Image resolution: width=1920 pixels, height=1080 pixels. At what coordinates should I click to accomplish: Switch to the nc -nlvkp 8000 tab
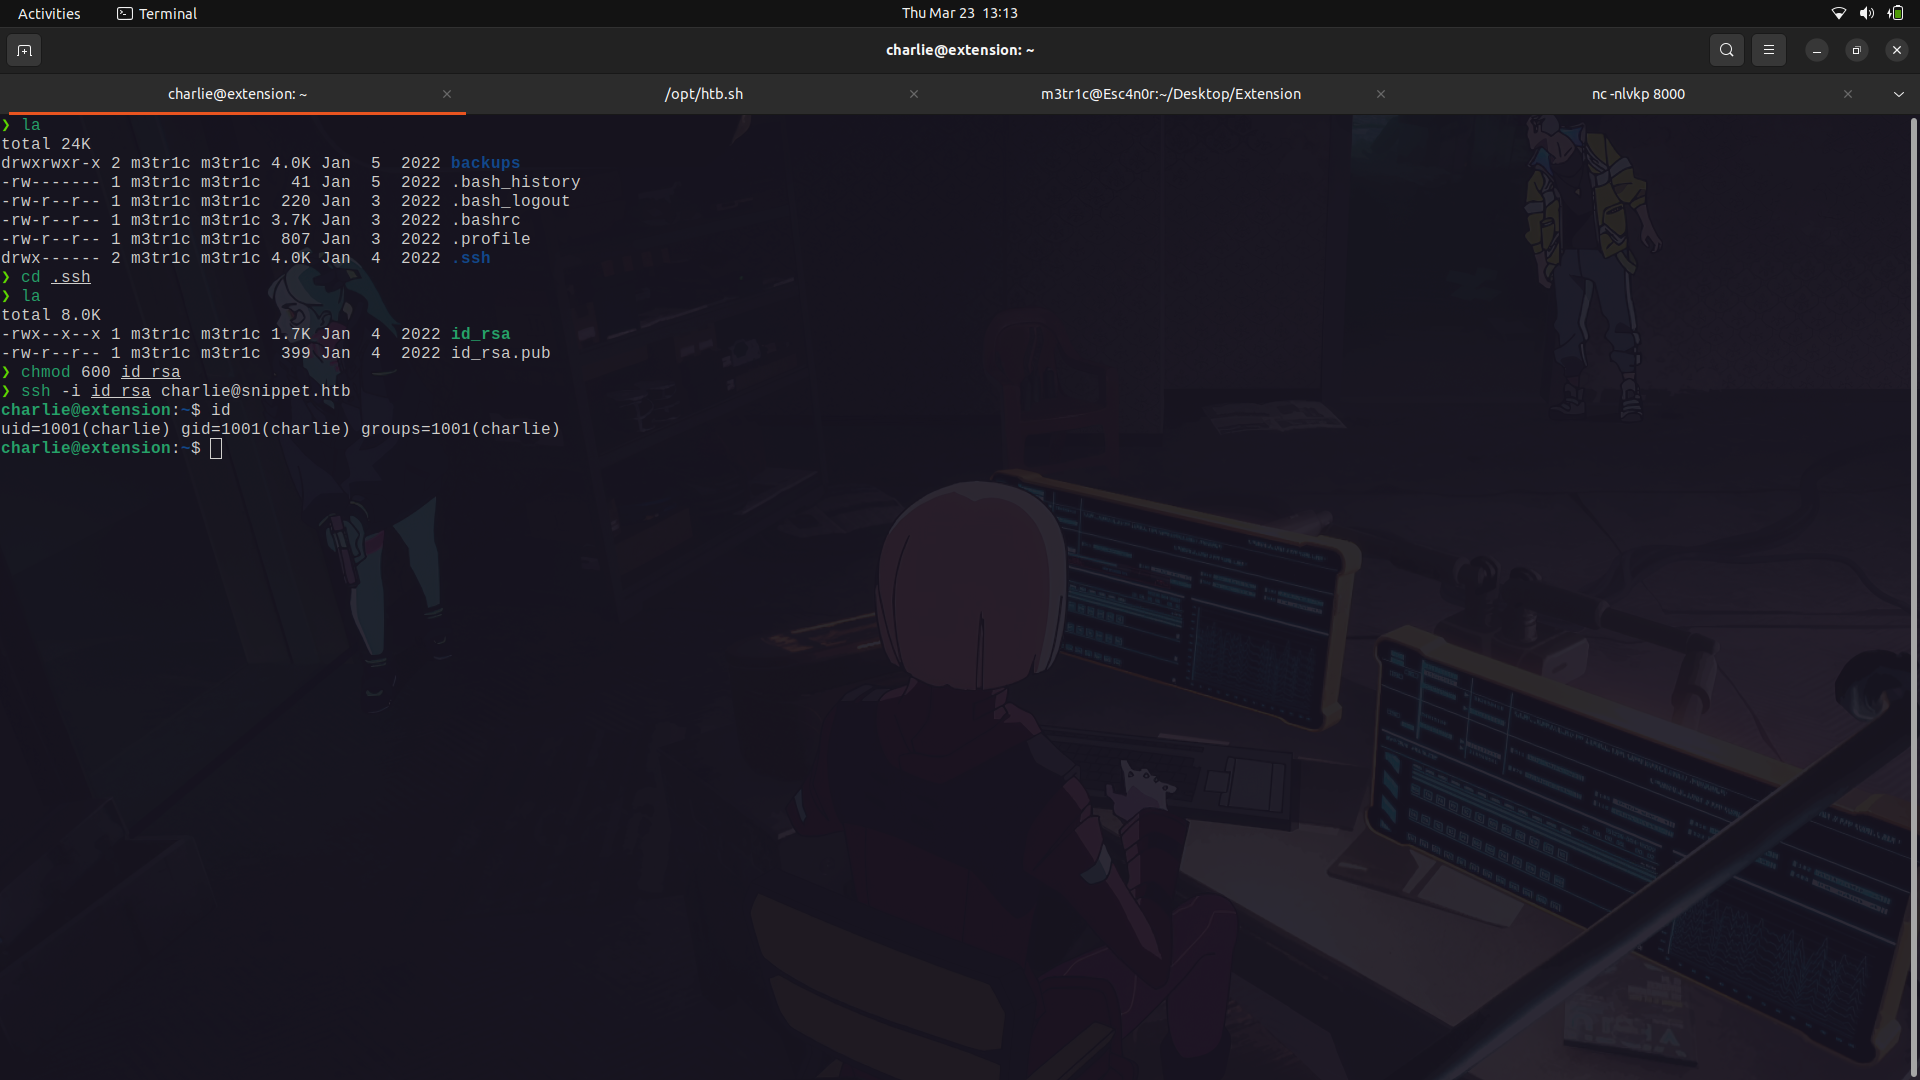coord(1638,93)
